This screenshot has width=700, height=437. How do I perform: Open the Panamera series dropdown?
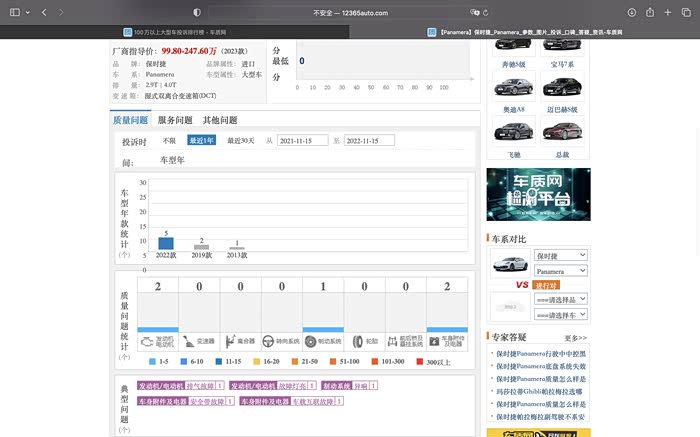point(560,271)
